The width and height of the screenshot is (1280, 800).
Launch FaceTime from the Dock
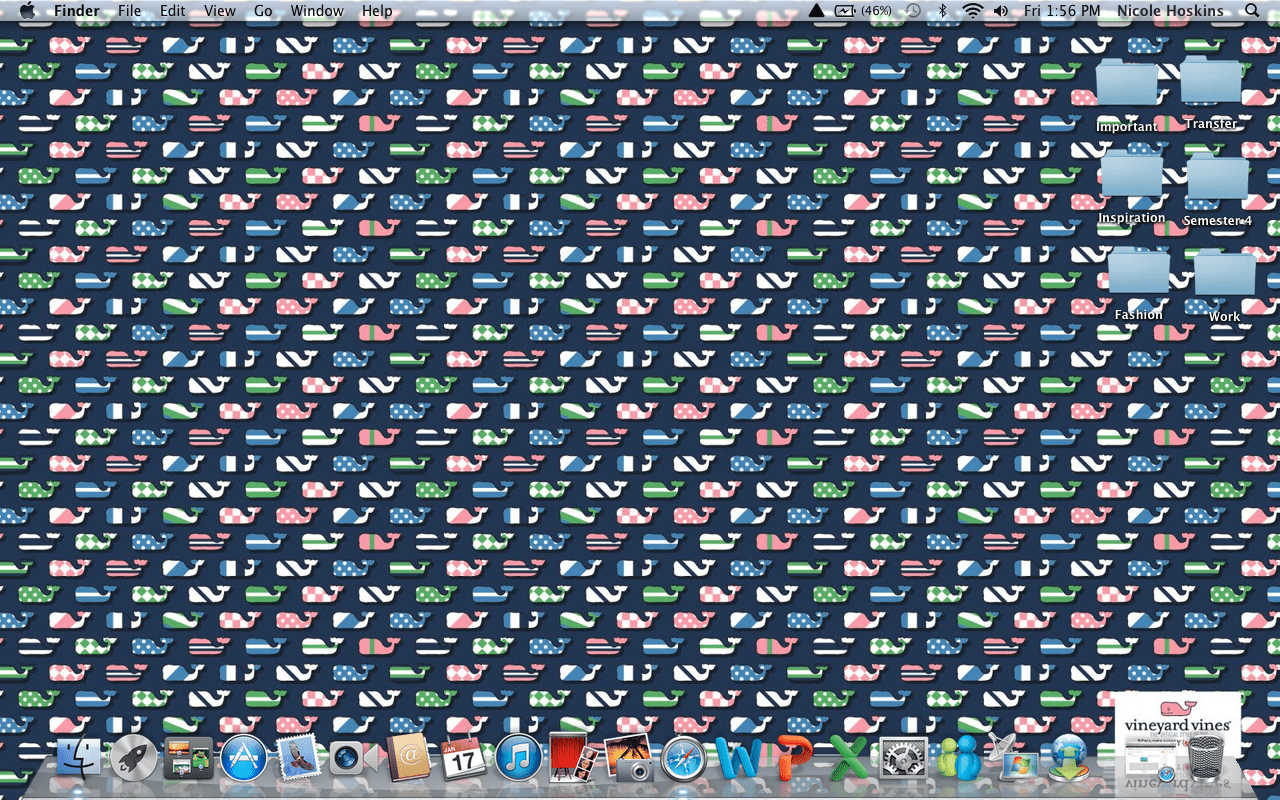pyautogui.click(x=352, y=758)
